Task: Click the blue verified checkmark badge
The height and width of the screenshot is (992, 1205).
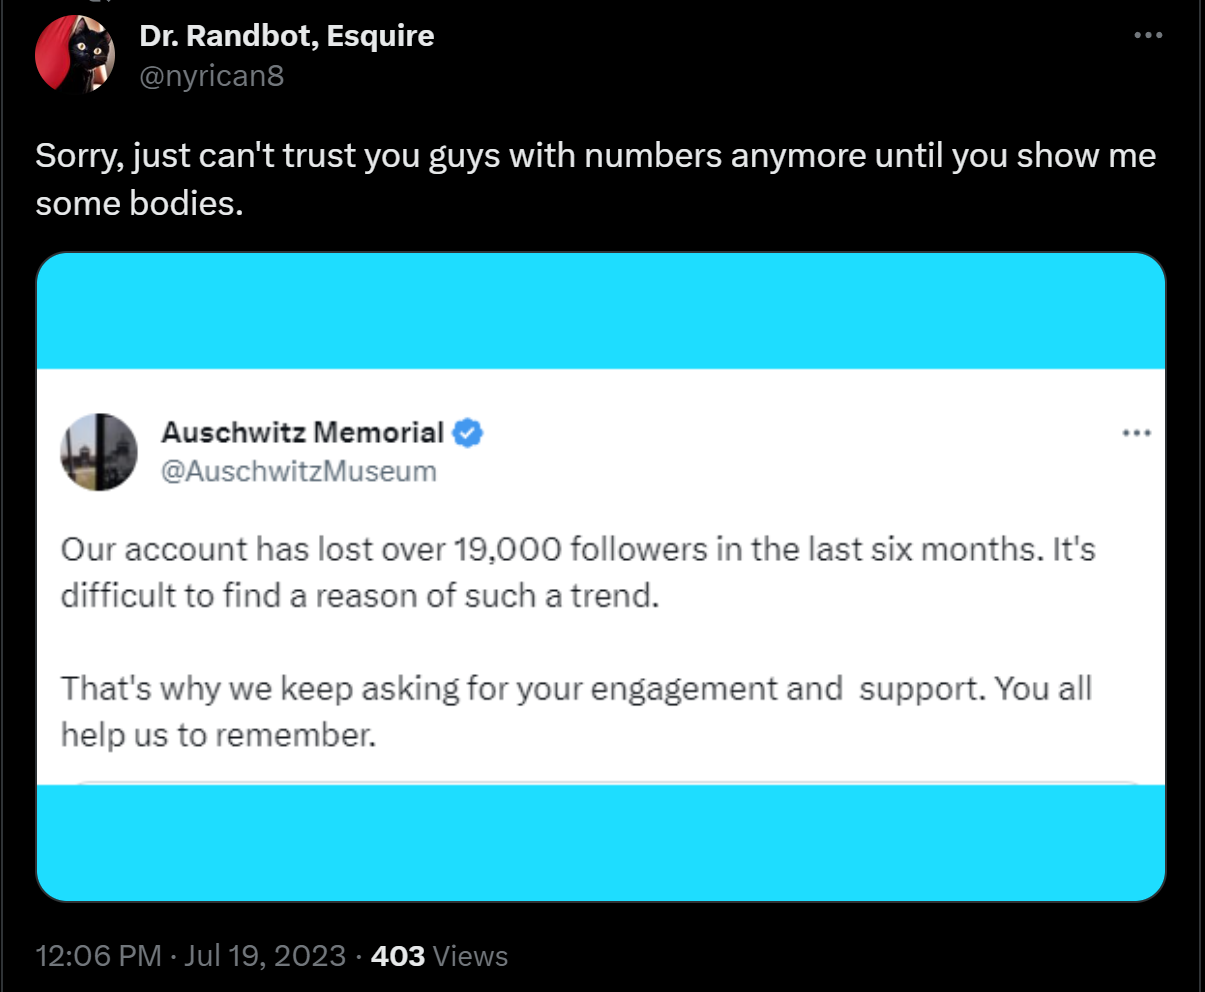Action: [x=468, y=433]
